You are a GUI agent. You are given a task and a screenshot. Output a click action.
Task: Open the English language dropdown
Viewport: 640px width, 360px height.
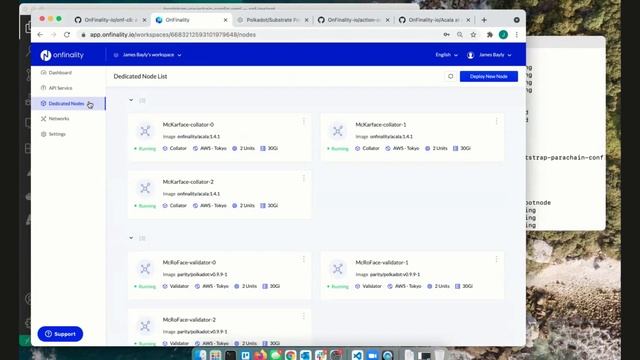(x=446, y=55)
